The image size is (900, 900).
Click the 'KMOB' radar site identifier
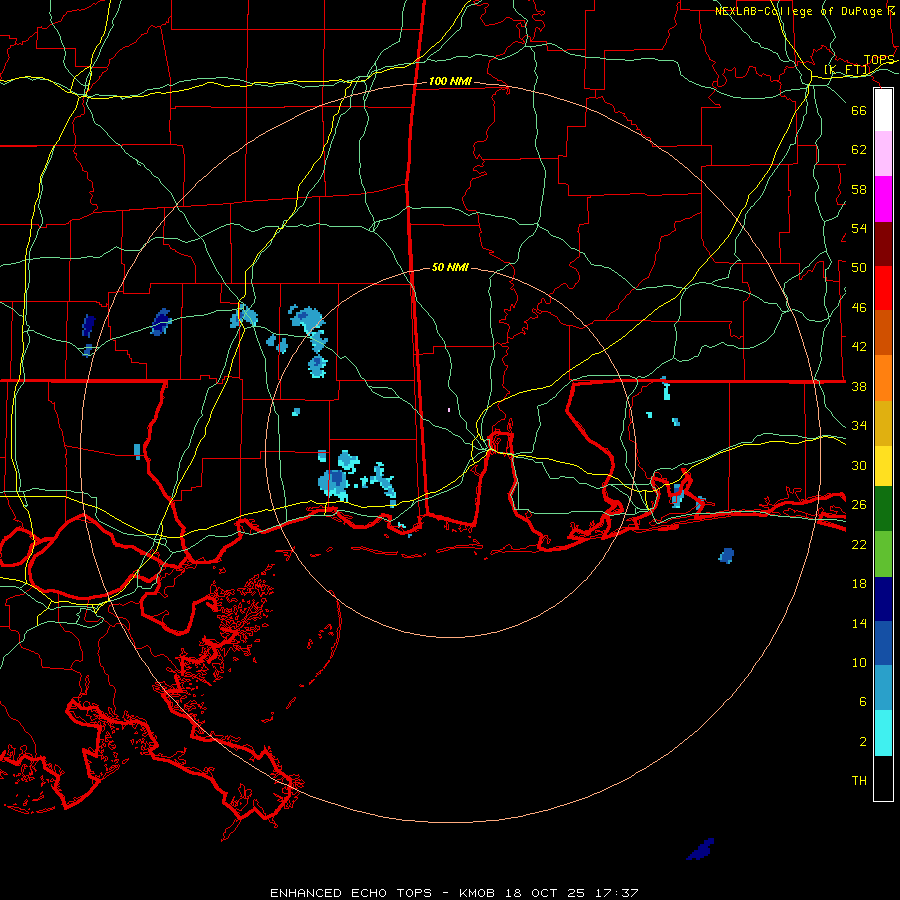click(476, 893)
